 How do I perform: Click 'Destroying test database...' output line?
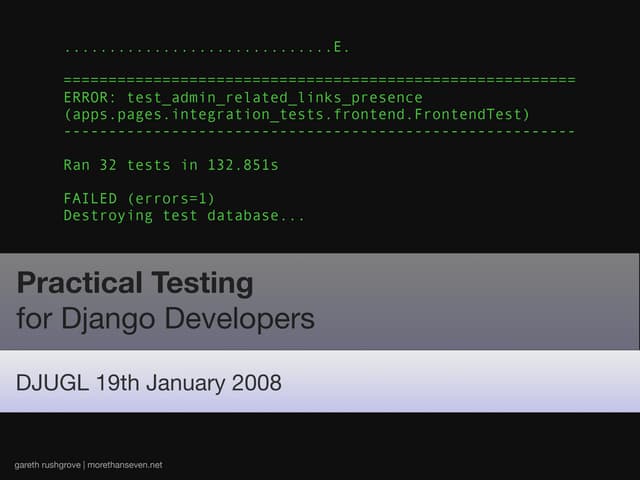point(183,215)
